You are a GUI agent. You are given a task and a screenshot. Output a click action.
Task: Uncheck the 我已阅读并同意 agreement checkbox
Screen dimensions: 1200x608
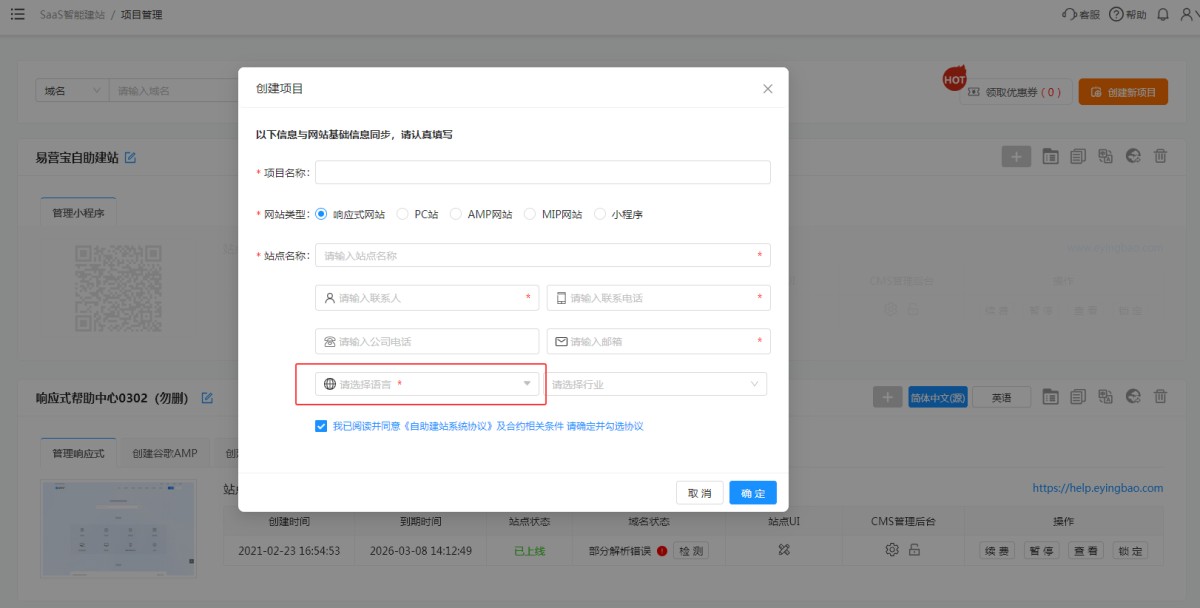click(321, 426)
